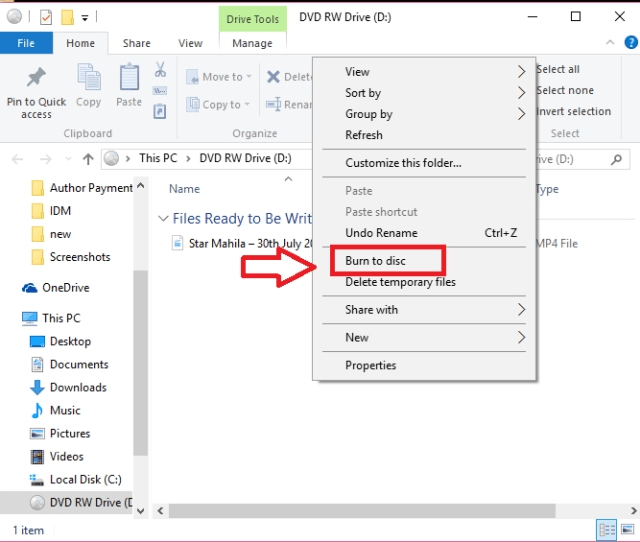Select DVD RW Drive in navigation pane

click(67, 502)
